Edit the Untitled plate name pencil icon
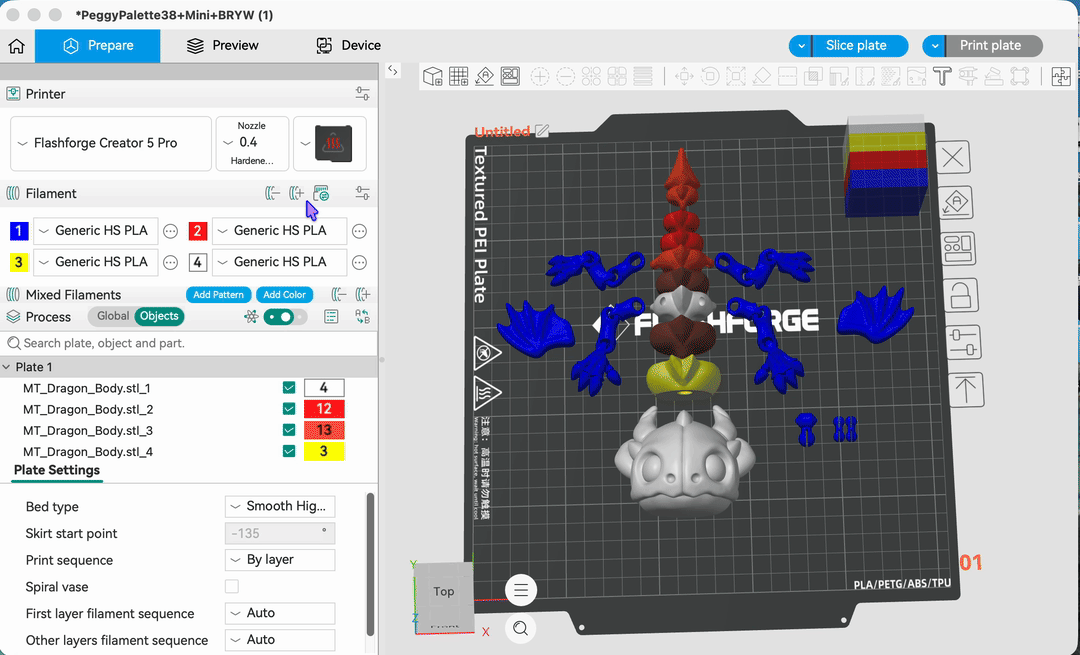 [x=543, y=131]
